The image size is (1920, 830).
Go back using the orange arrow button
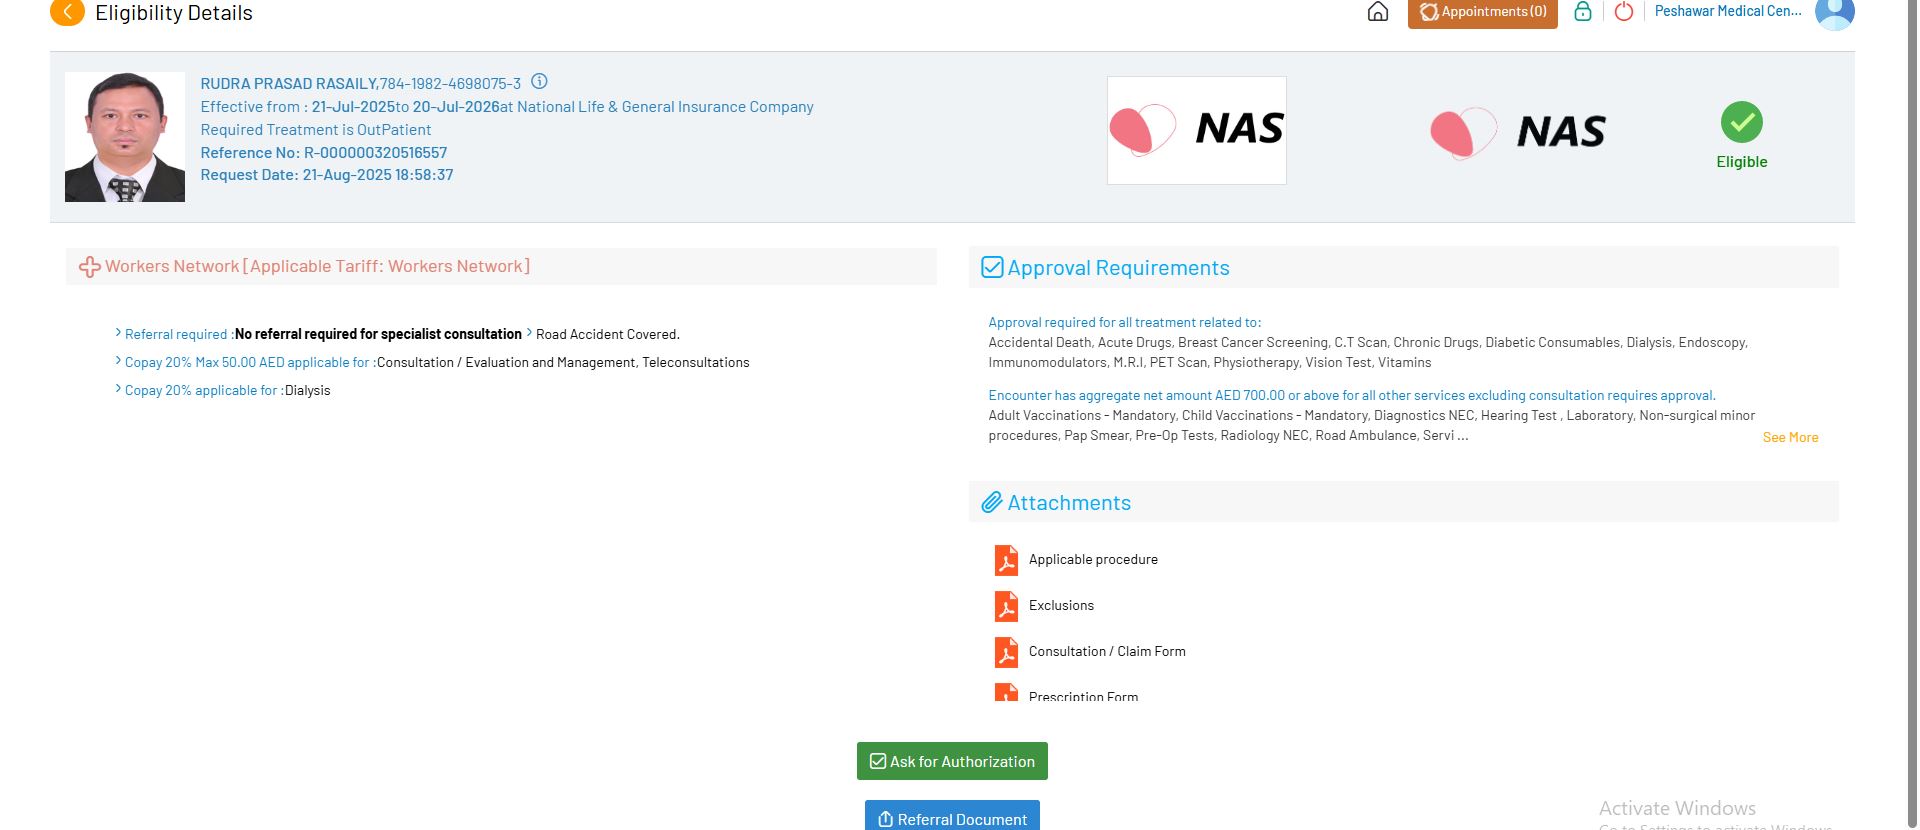click(x=67, y=12)
